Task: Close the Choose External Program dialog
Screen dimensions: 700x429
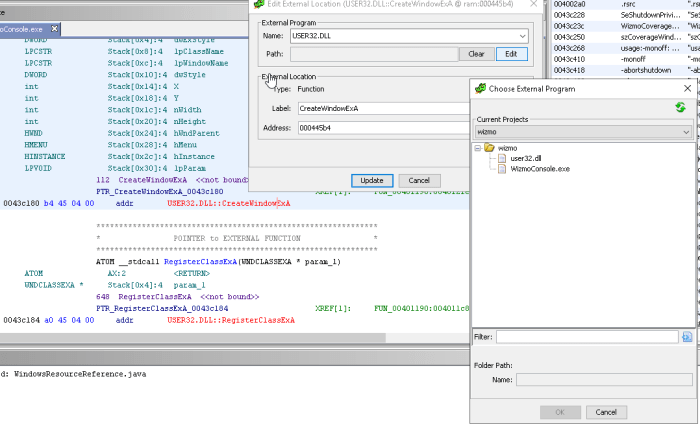Action: coord(688,88)
